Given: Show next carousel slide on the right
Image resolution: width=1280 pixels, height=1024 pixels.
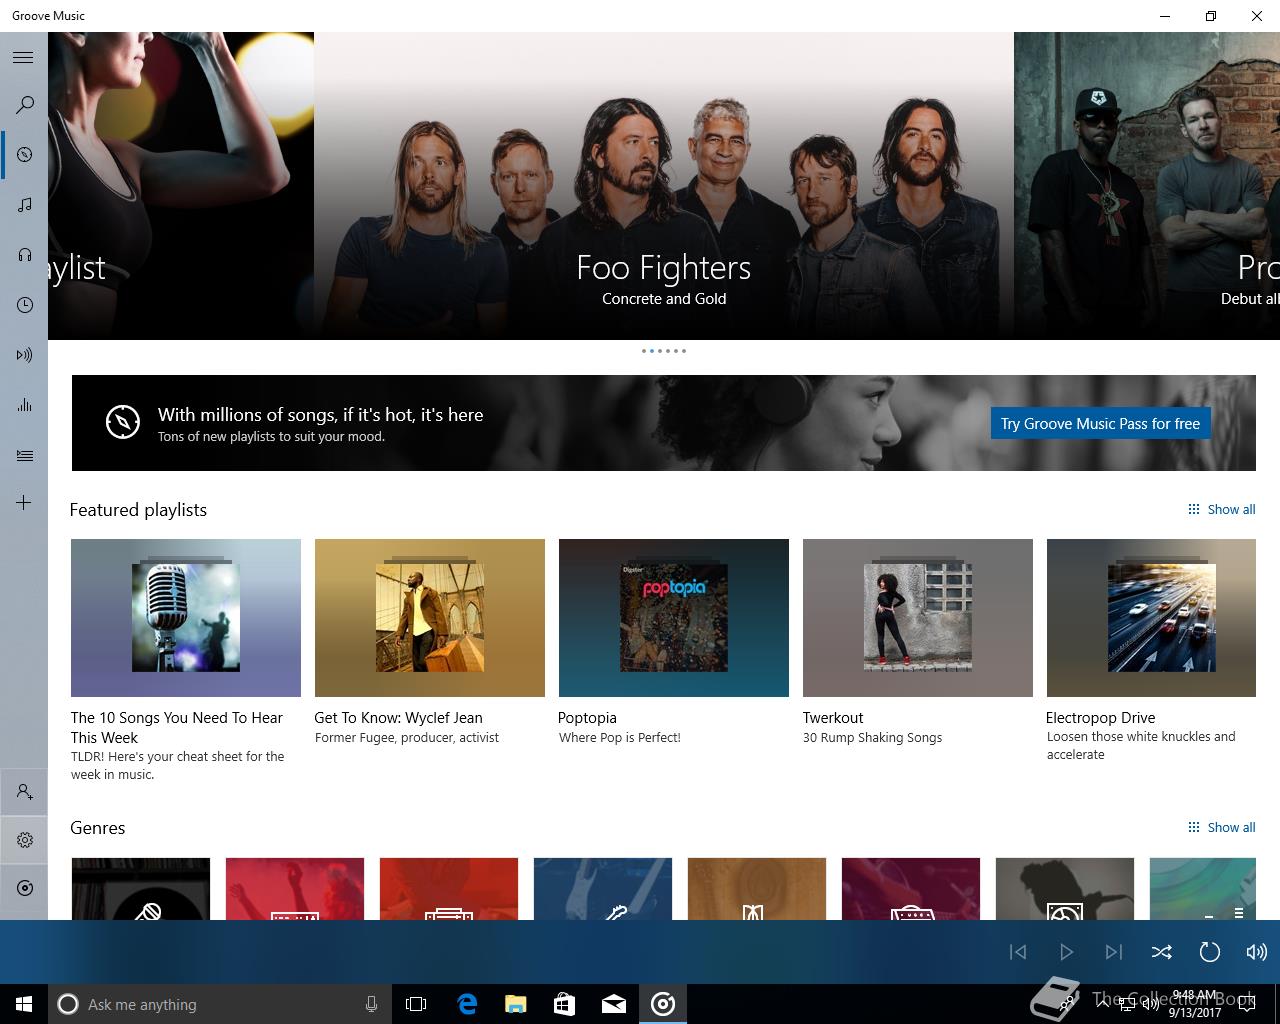Looking at the screenshot, I should click(1147, 186).
